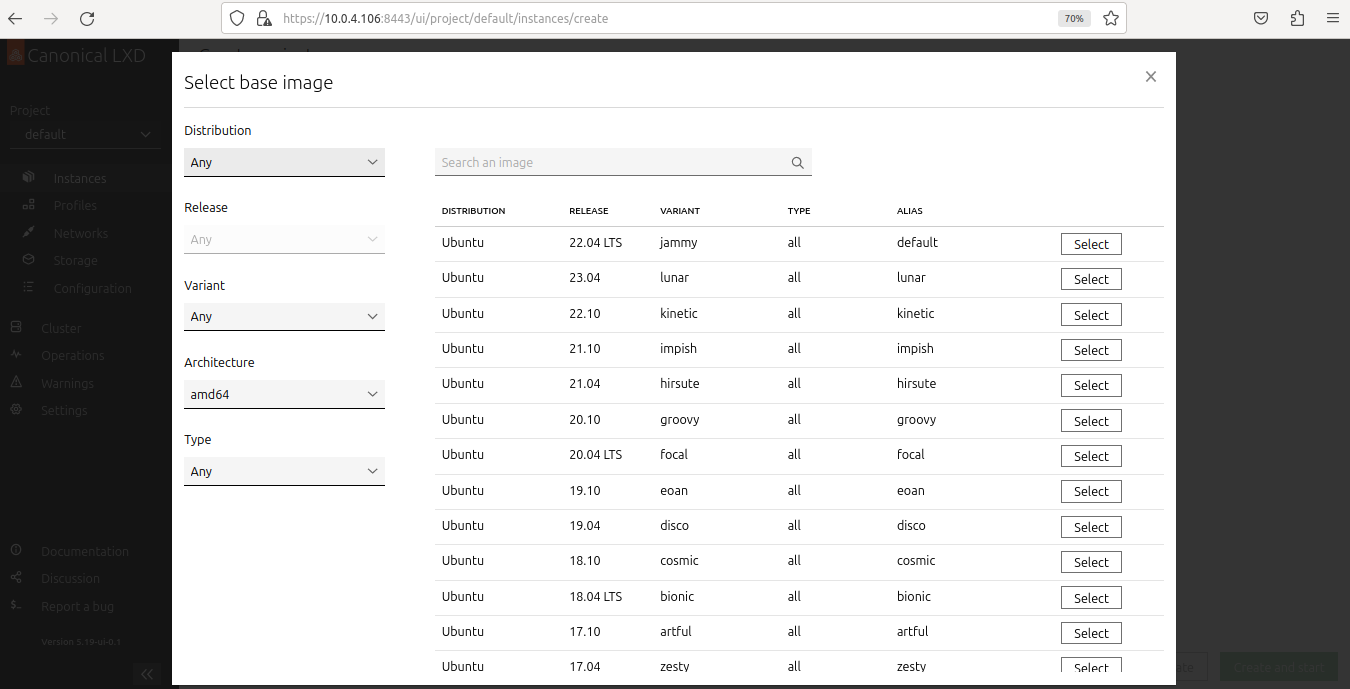1350x689 pixels.
Task: Open the default project selector in sidebar
Action: [x=85, y=134]
